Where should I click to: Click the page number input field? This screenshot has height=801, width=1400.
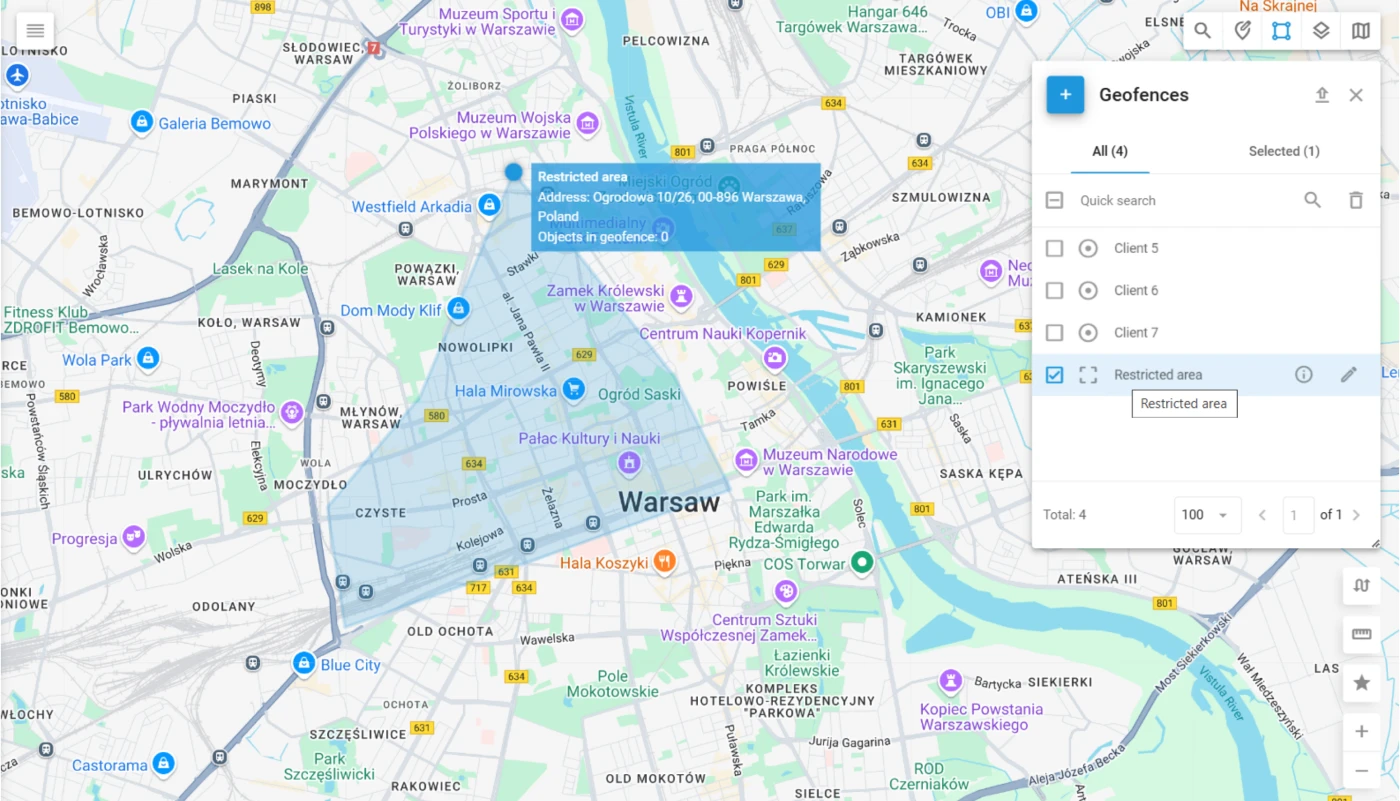pyautogui.click(x=1298, y=515)
